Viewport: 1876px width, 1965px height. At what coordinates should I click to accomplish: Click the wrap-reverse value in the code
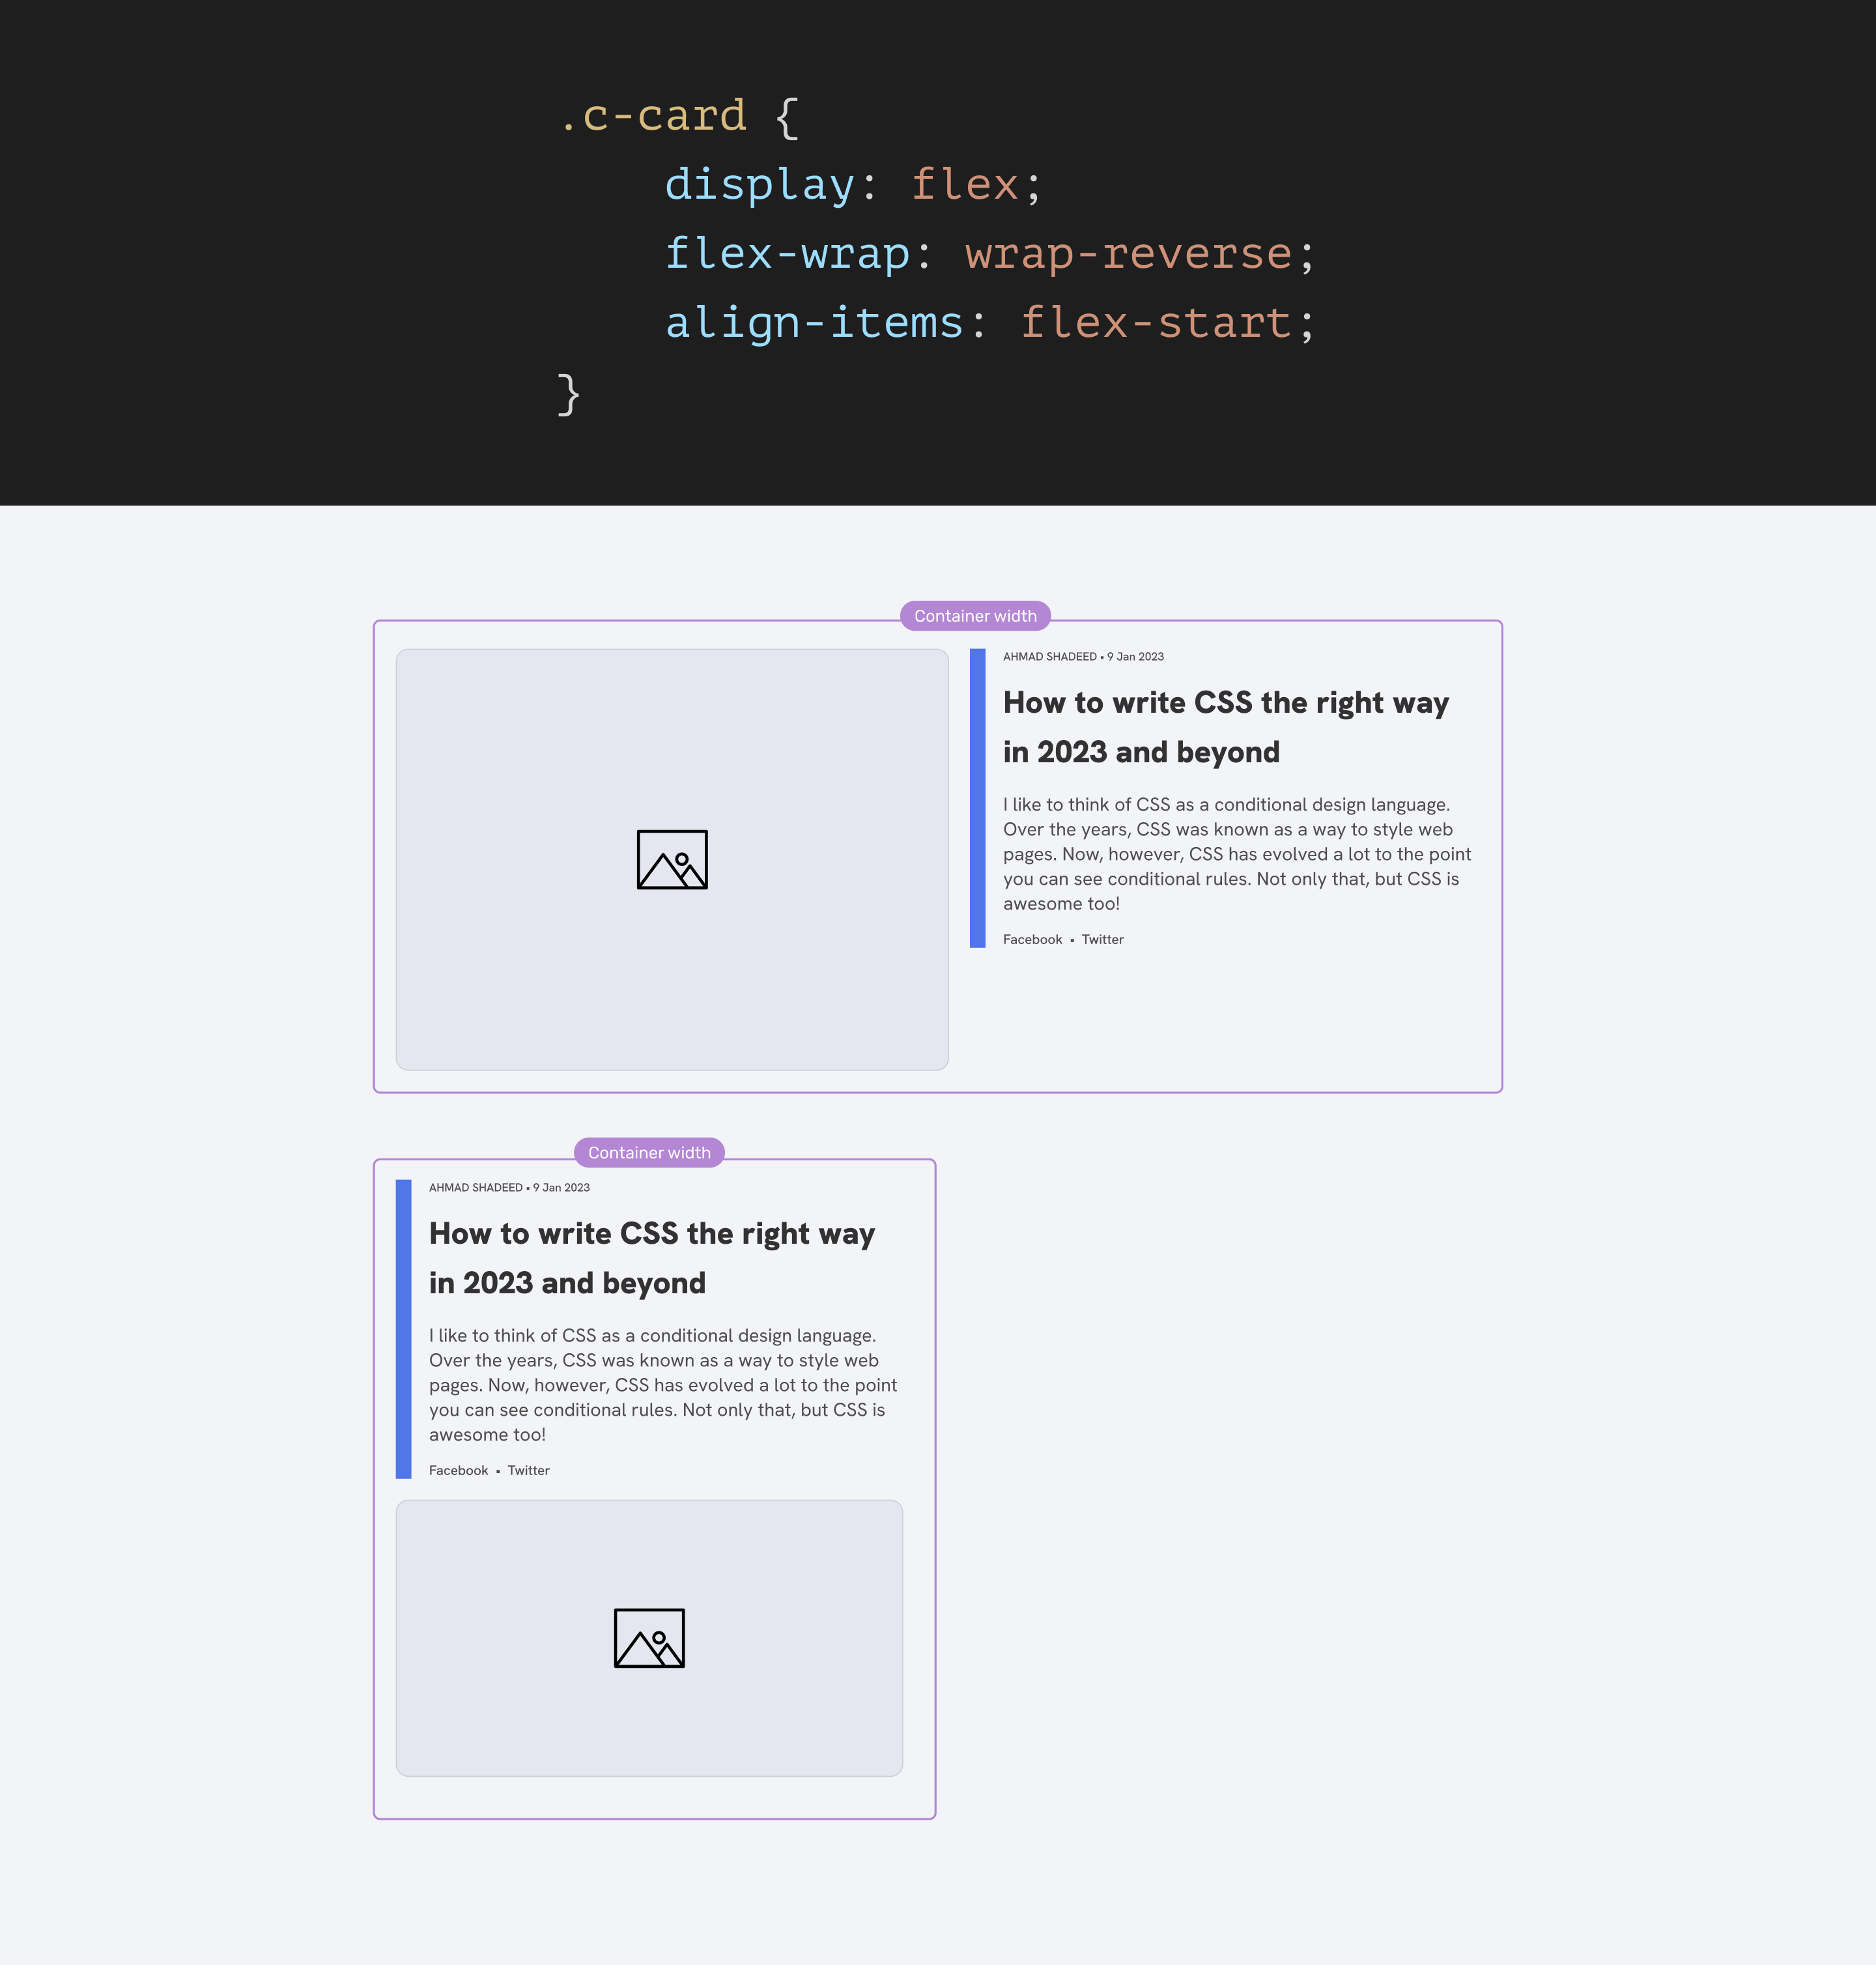(1128, 253)
